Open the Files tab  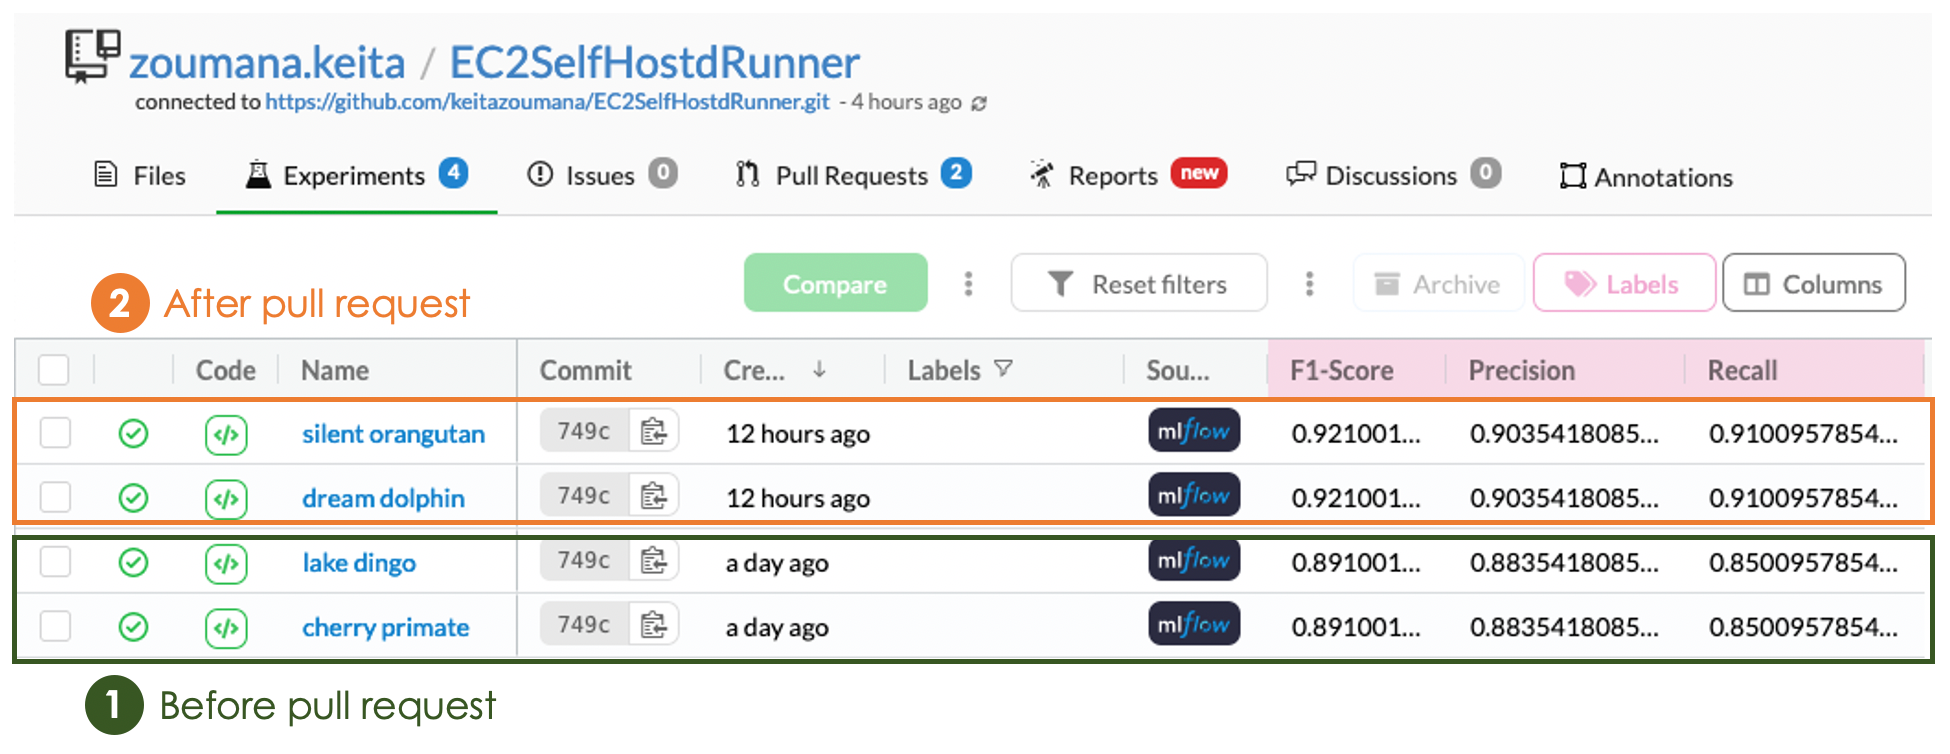tap(140, 176)
